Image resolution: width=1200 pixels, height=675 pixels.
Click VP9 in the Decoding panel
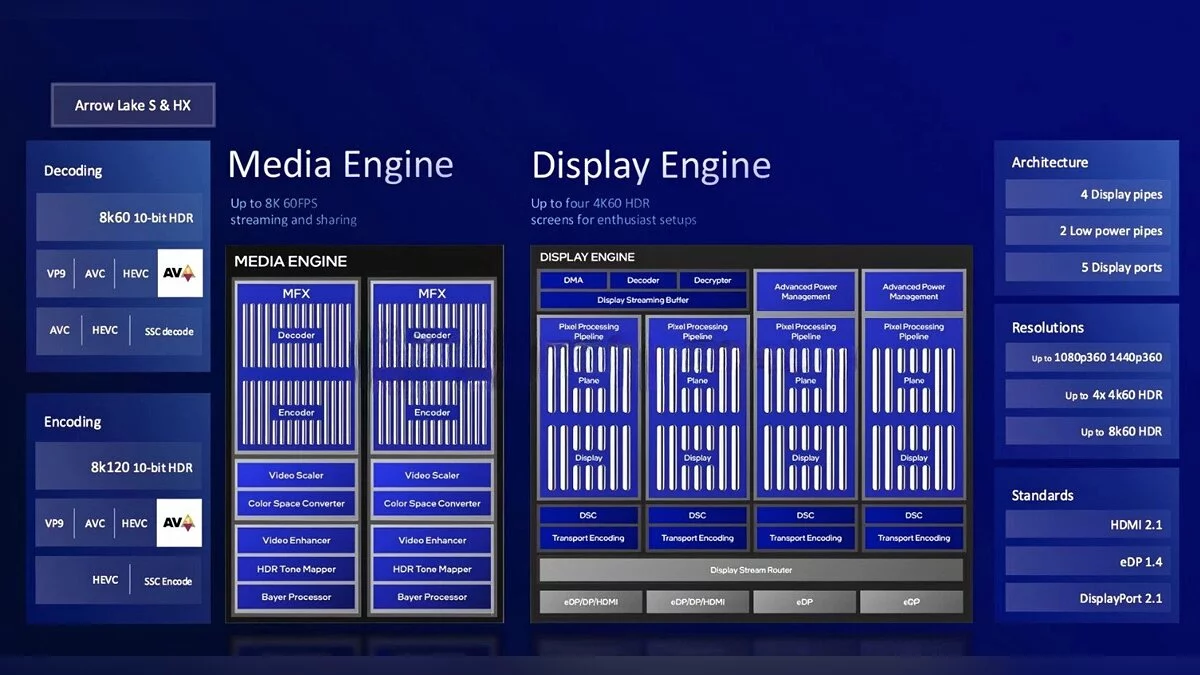[55, 273]
